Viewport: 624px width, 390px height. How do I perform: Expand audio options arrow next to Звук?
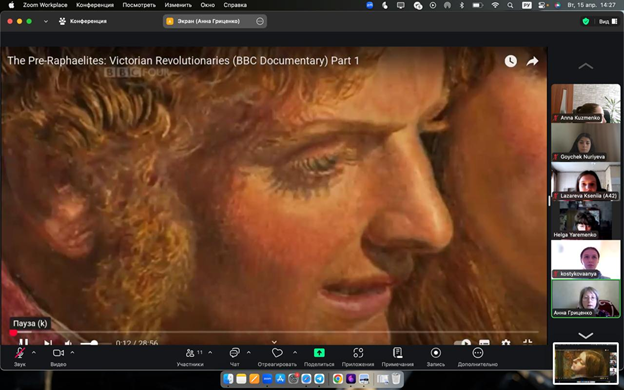tap(33, 352)
